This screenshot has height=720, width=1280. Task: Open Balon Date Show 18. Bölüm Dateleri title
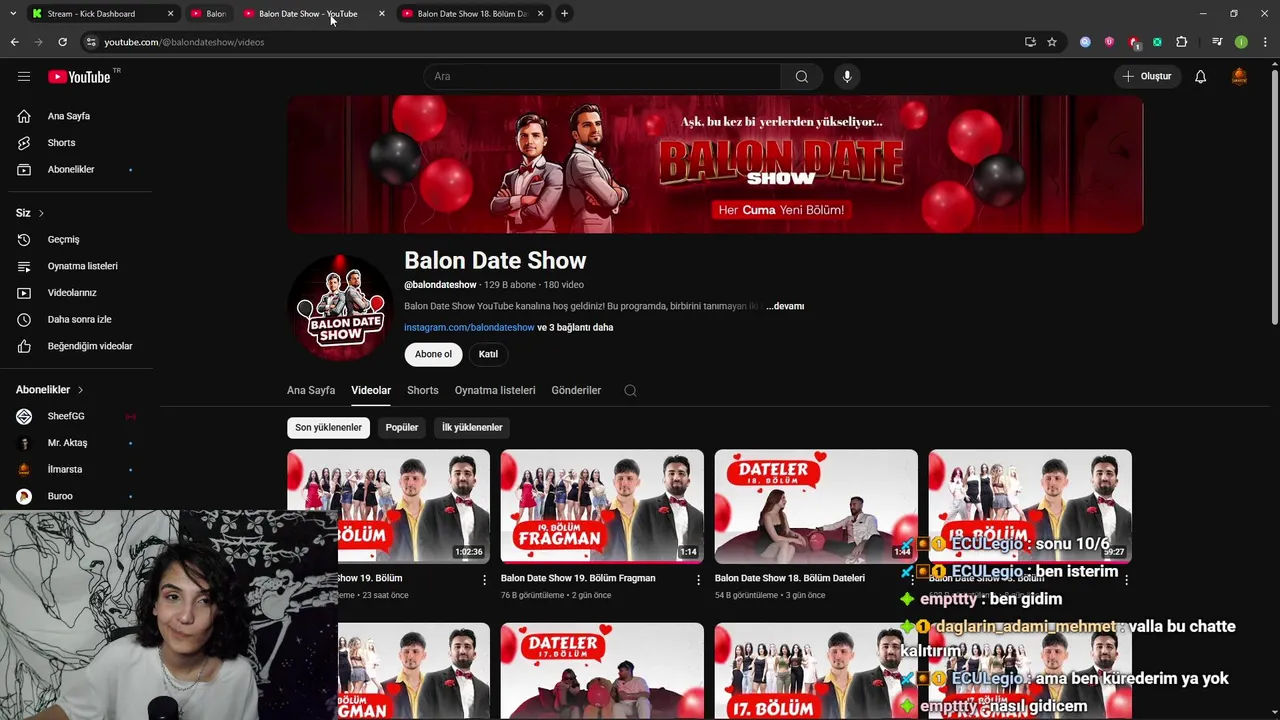[x=790, y=578]
